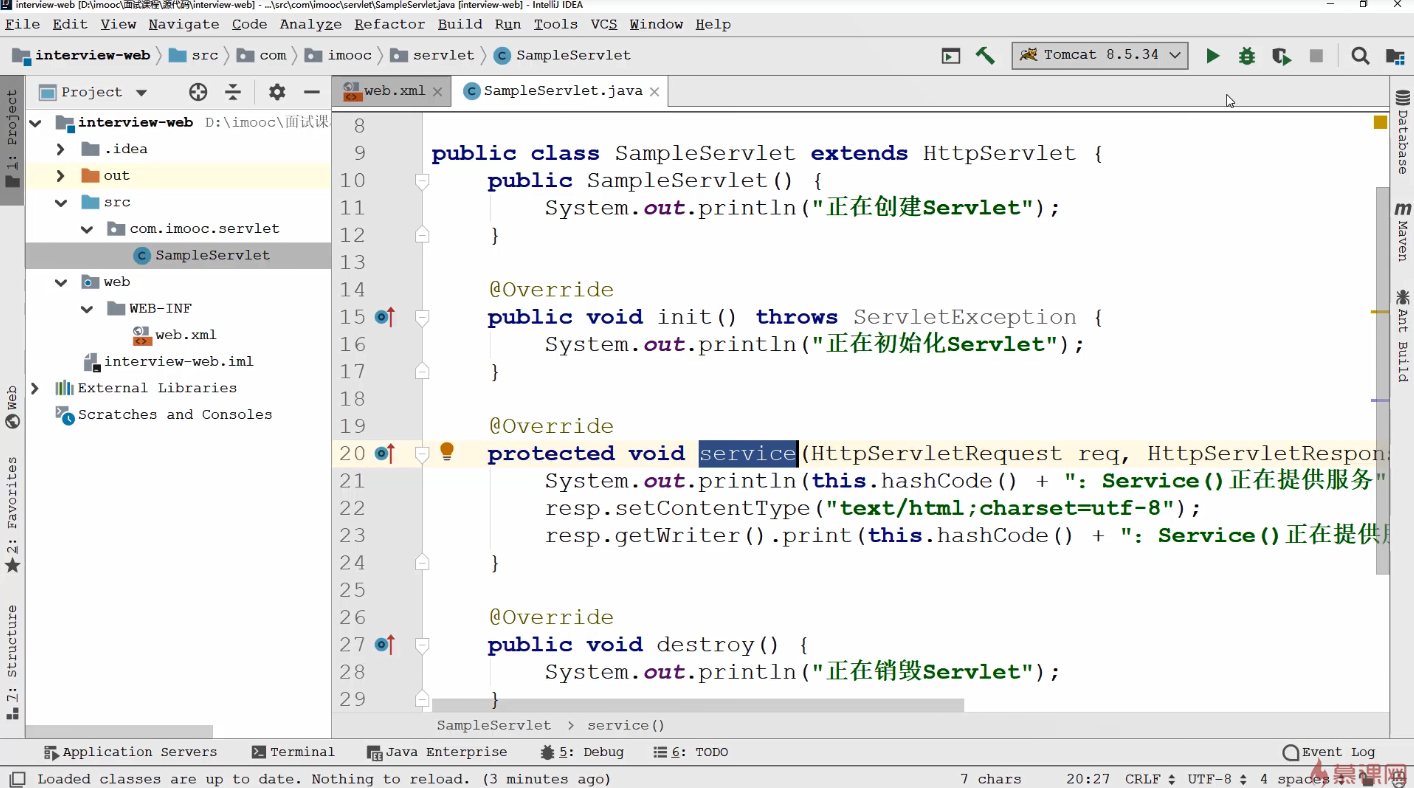Run the Tomcat configuration with green play button
1414x788 pixels.
1212,56
